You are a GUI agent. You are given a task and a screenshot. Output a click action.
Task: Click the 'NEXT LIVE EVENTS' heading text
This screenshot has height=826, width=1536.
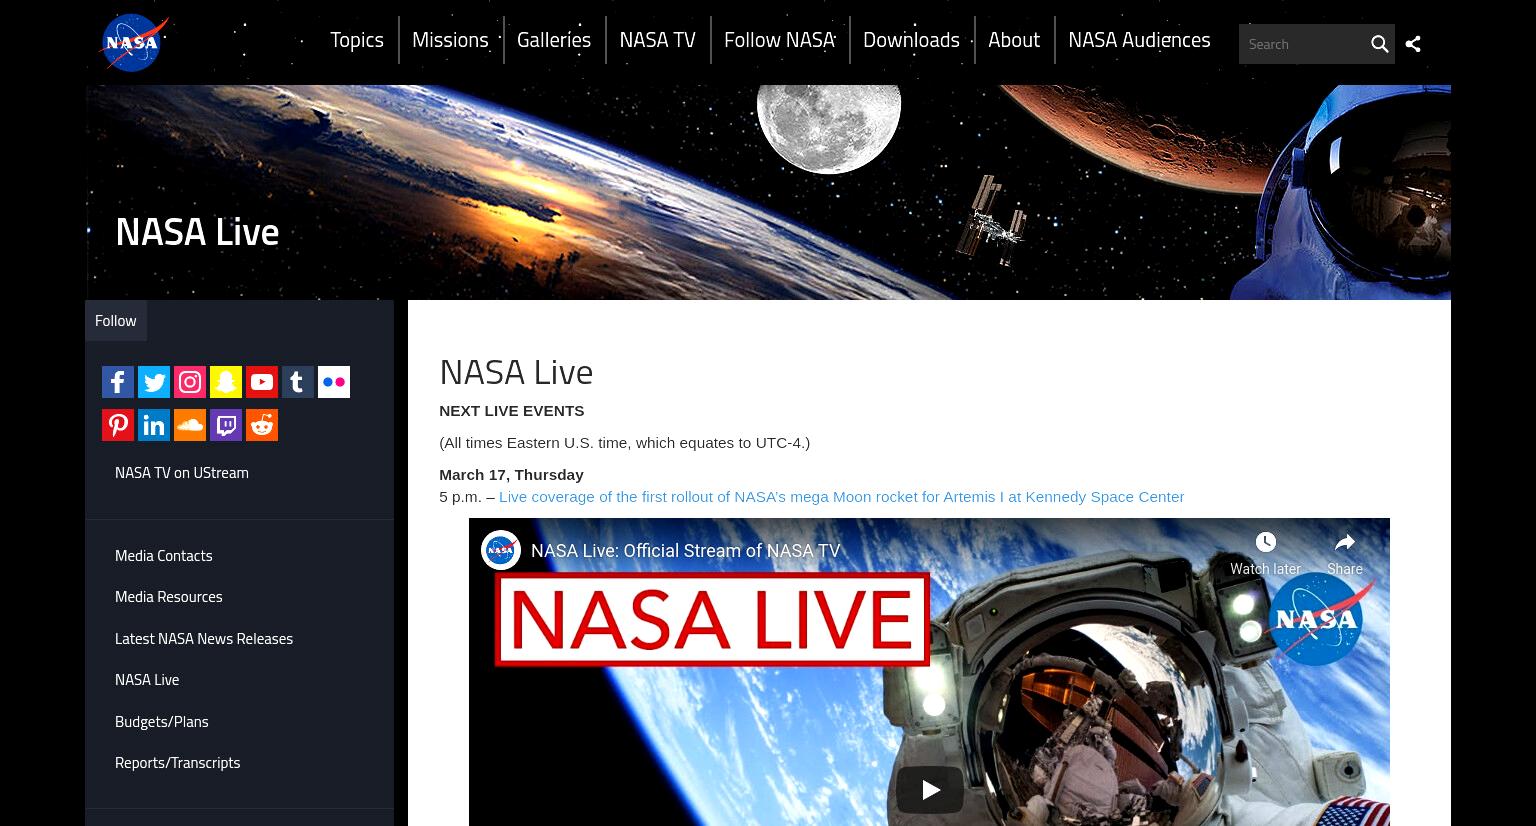click(x=512, y=410)
